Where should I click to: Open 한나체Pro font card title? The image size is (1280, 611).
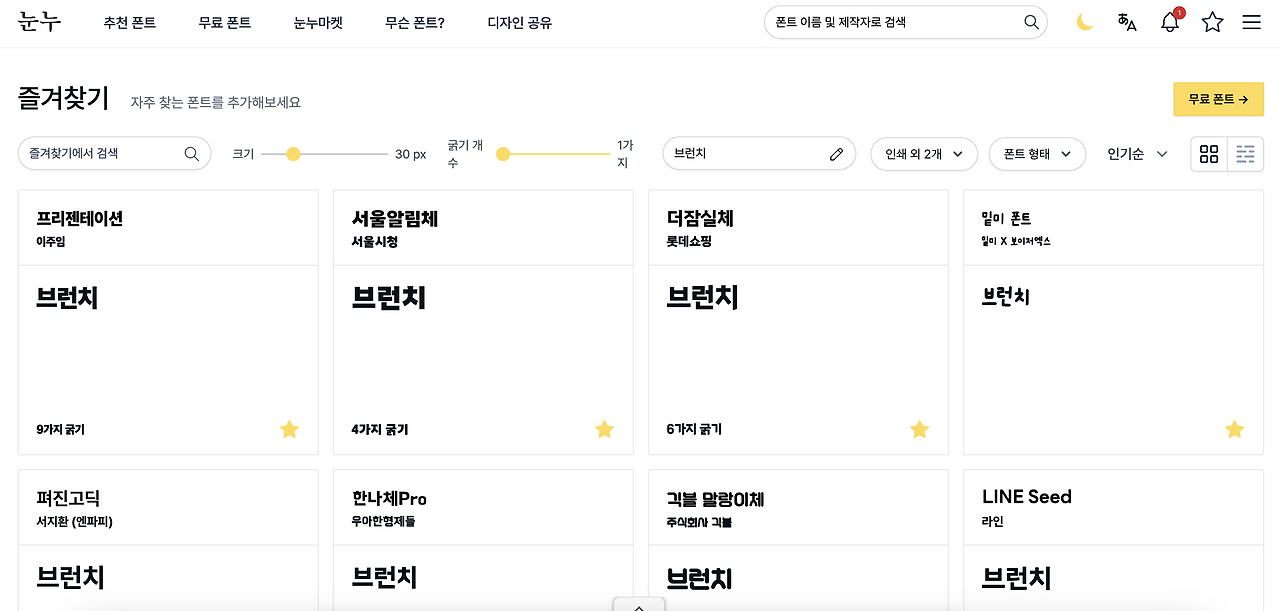(389, 498)
